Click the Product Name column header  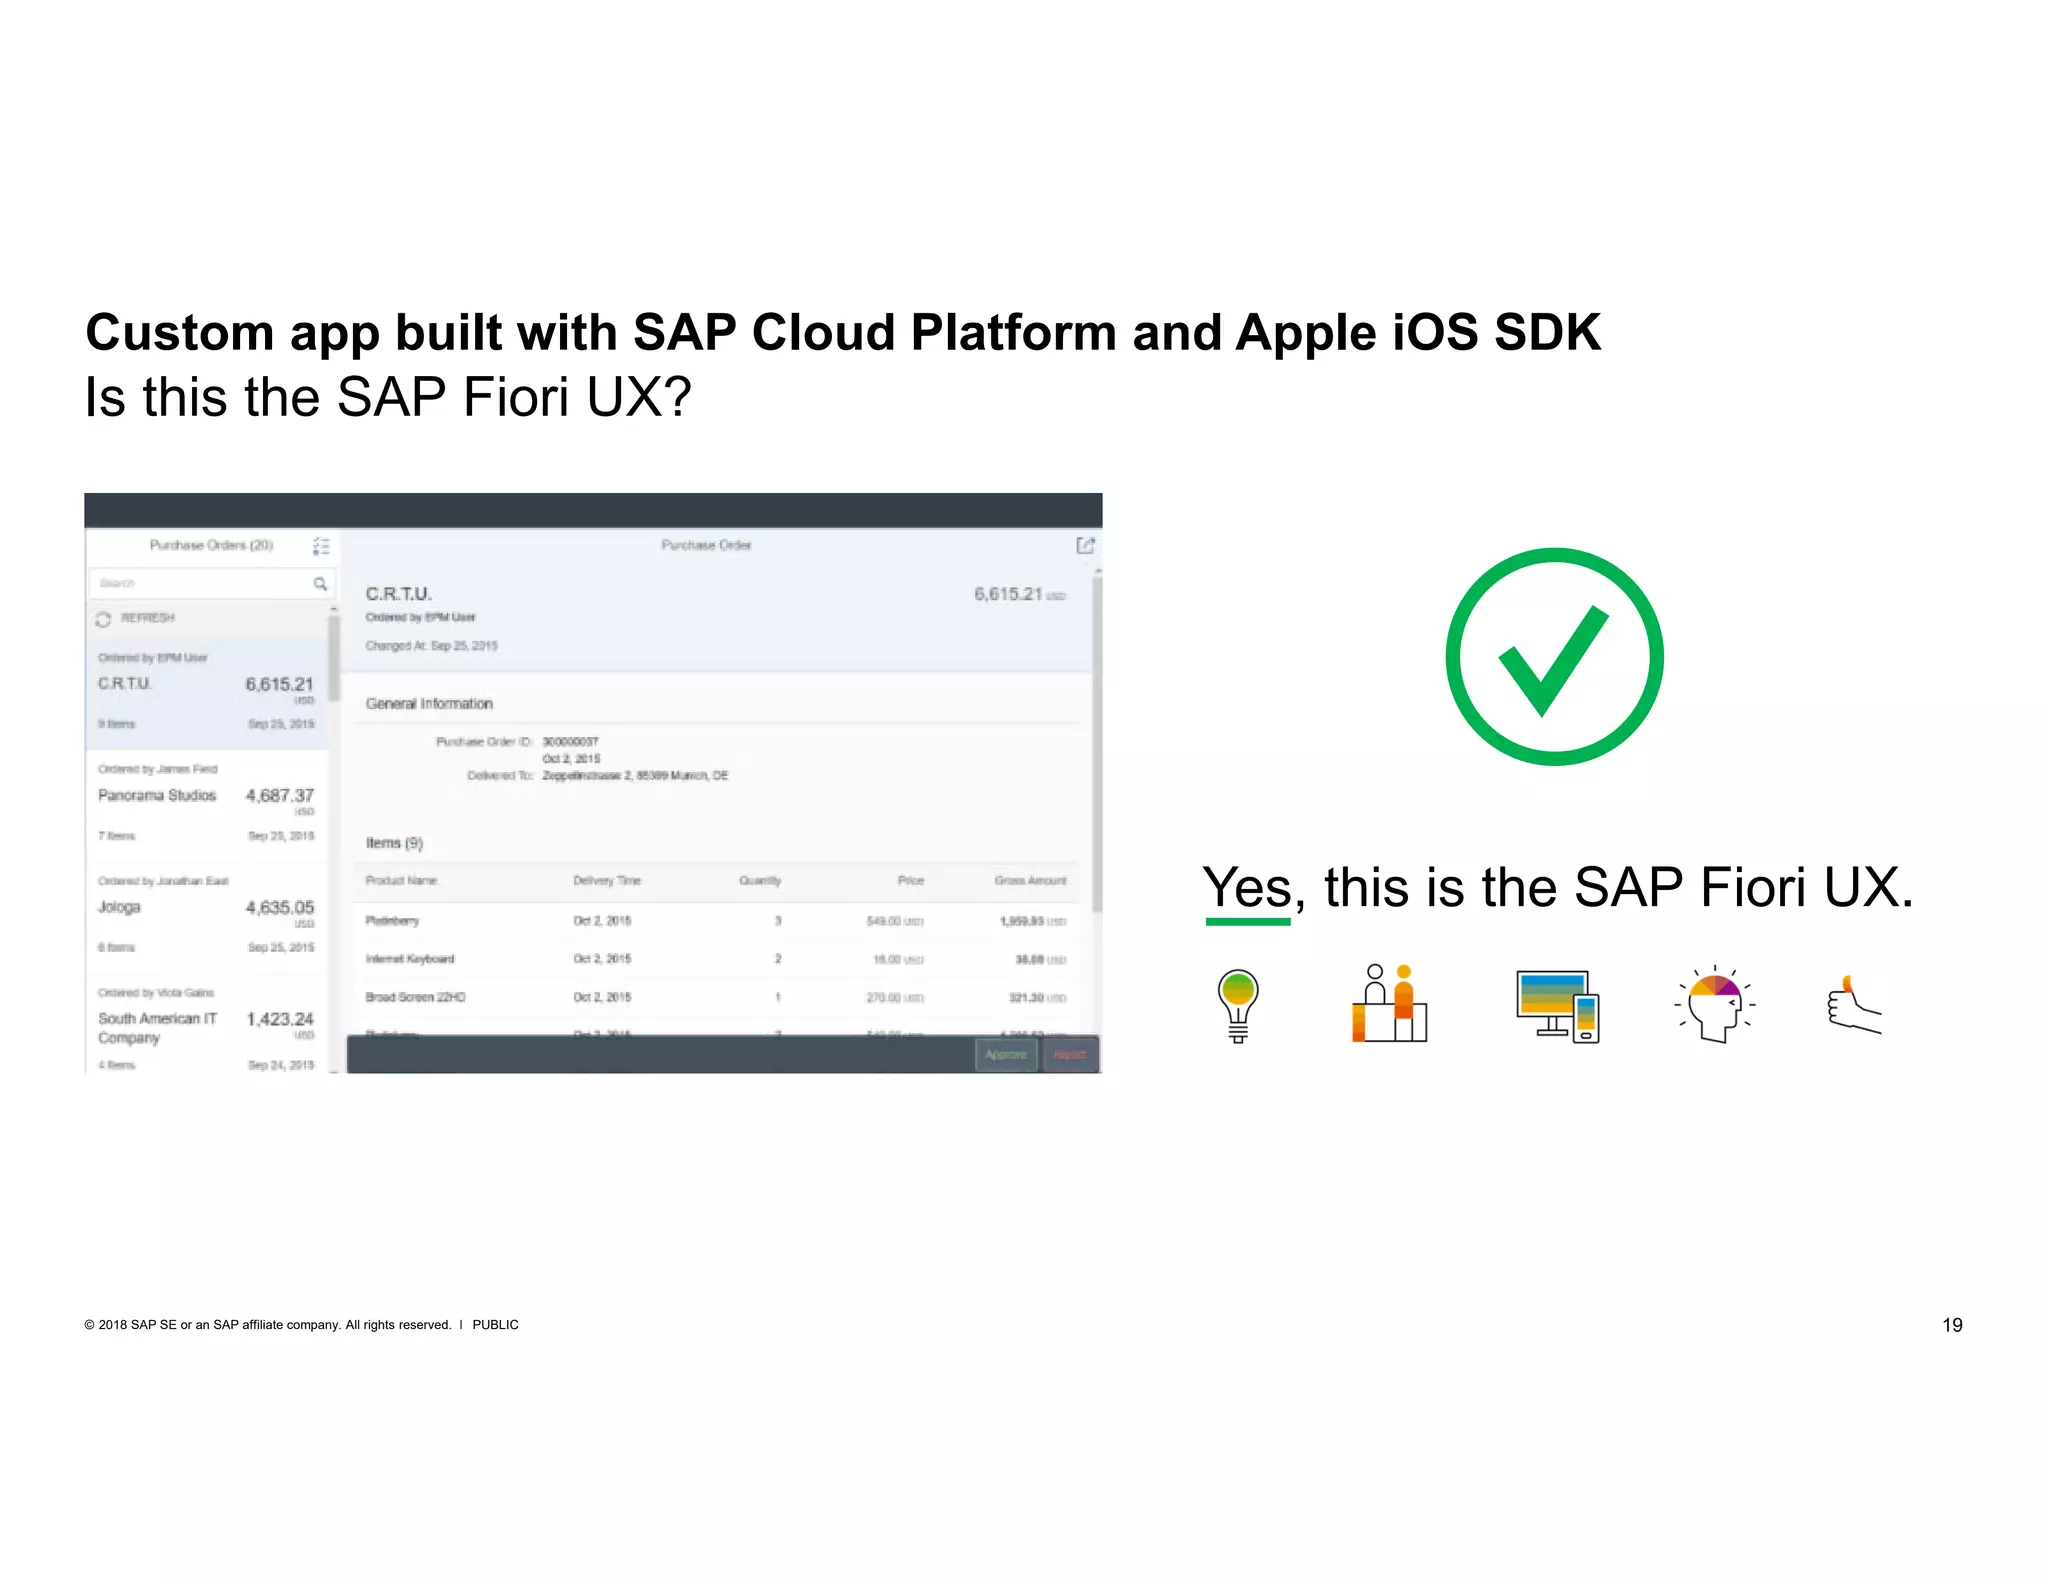click(401, 881)
